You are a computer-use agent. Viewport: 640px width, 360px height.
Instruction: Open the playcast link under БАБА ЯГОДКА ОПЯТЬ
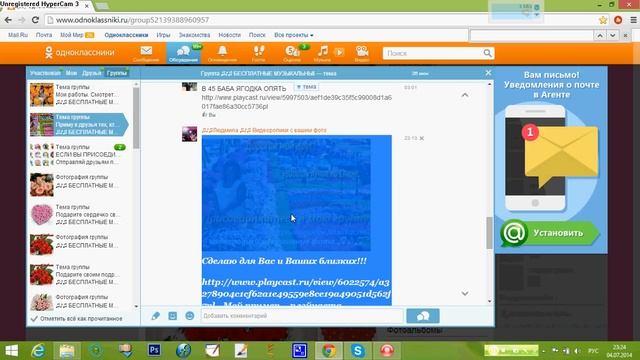pyautogui.click(x=297, y=102)
